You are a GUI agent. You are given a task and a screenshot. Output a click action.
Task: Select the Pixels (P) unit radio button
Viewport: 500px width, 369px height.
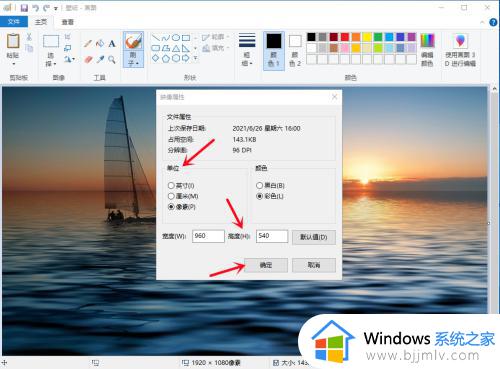(x=171, y=207)
